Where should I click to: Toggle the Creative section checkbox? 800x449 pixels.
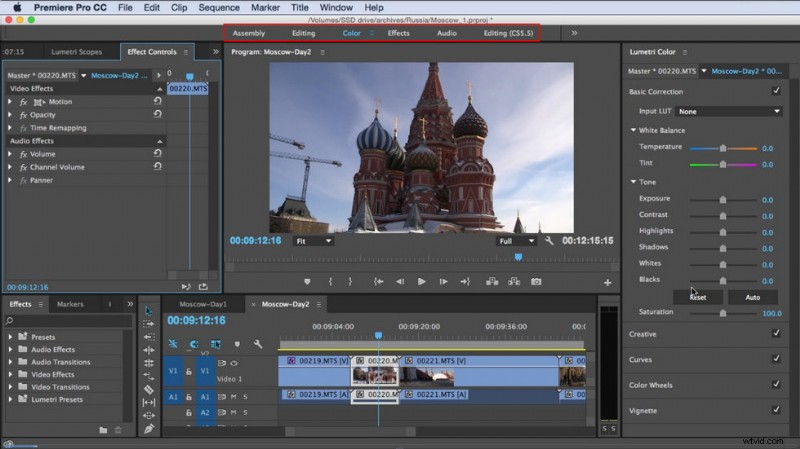776,333
